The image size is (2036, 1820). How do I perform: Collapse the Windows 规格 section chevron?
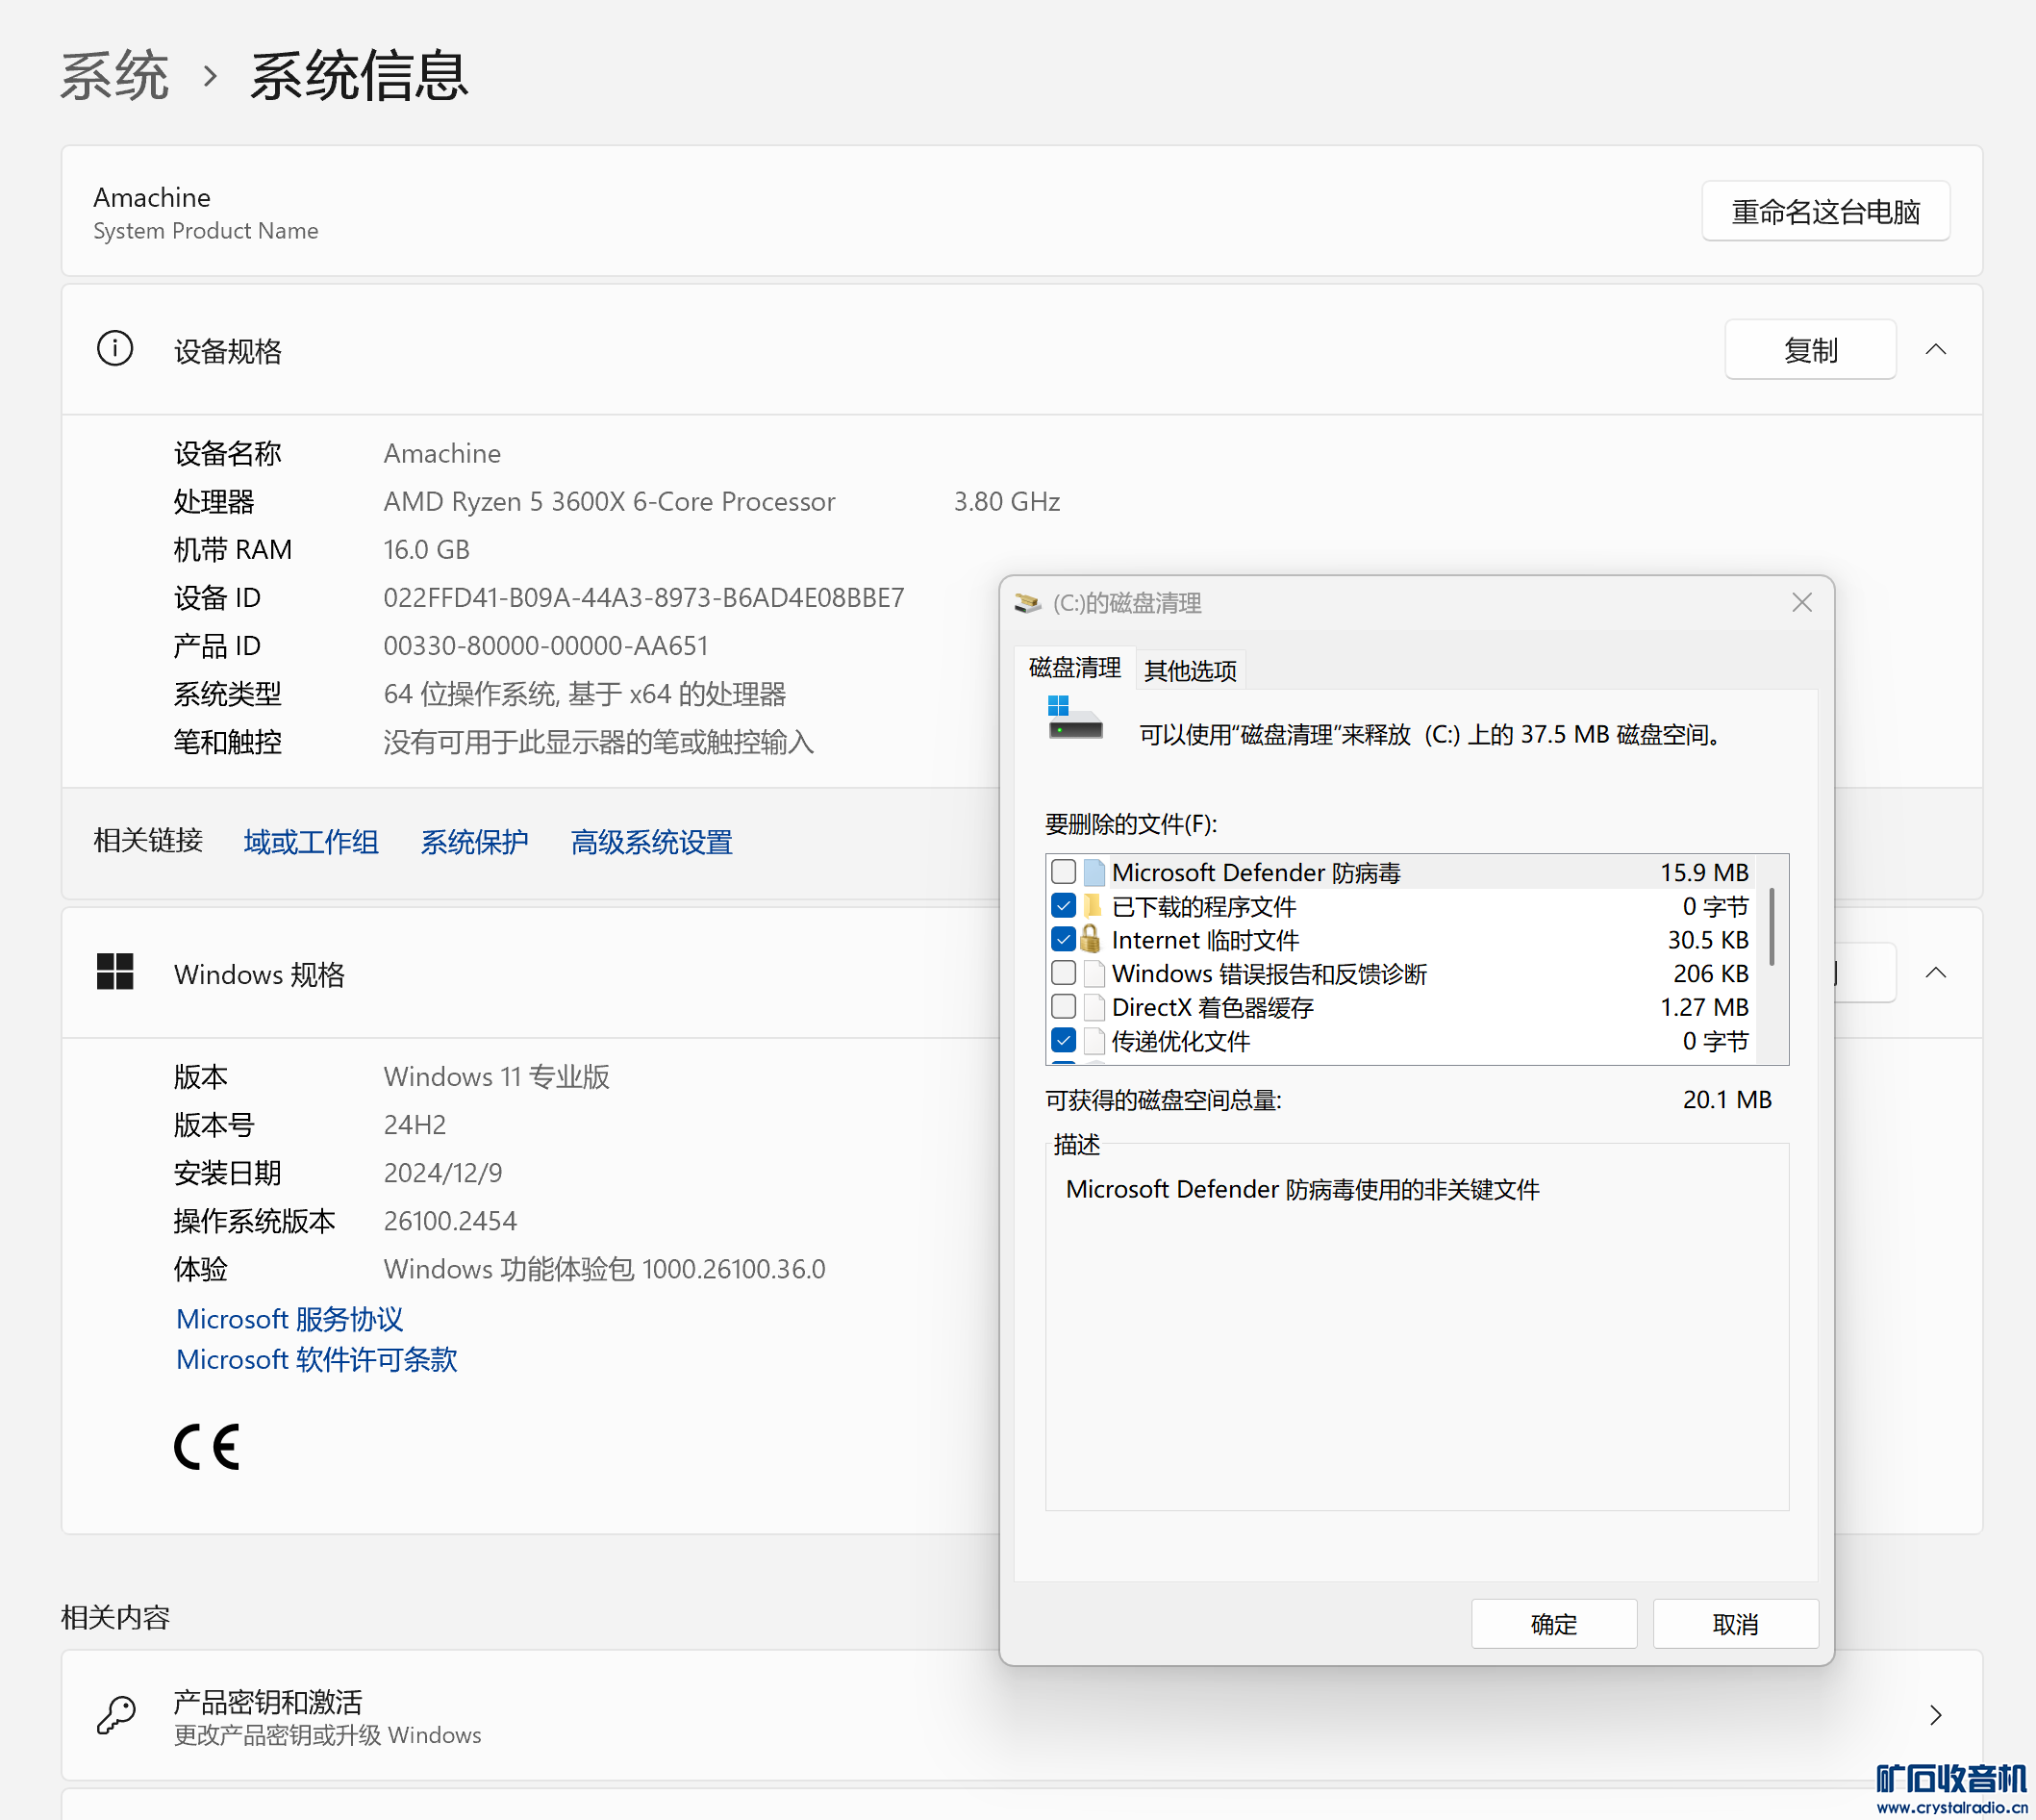coord(1935,972)
